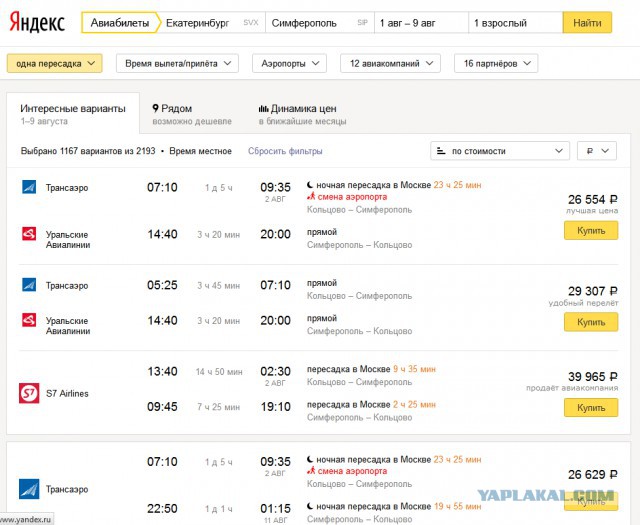Click the 26 629 ₽ price
Screen dimensions: 640x525
(593, 474)
